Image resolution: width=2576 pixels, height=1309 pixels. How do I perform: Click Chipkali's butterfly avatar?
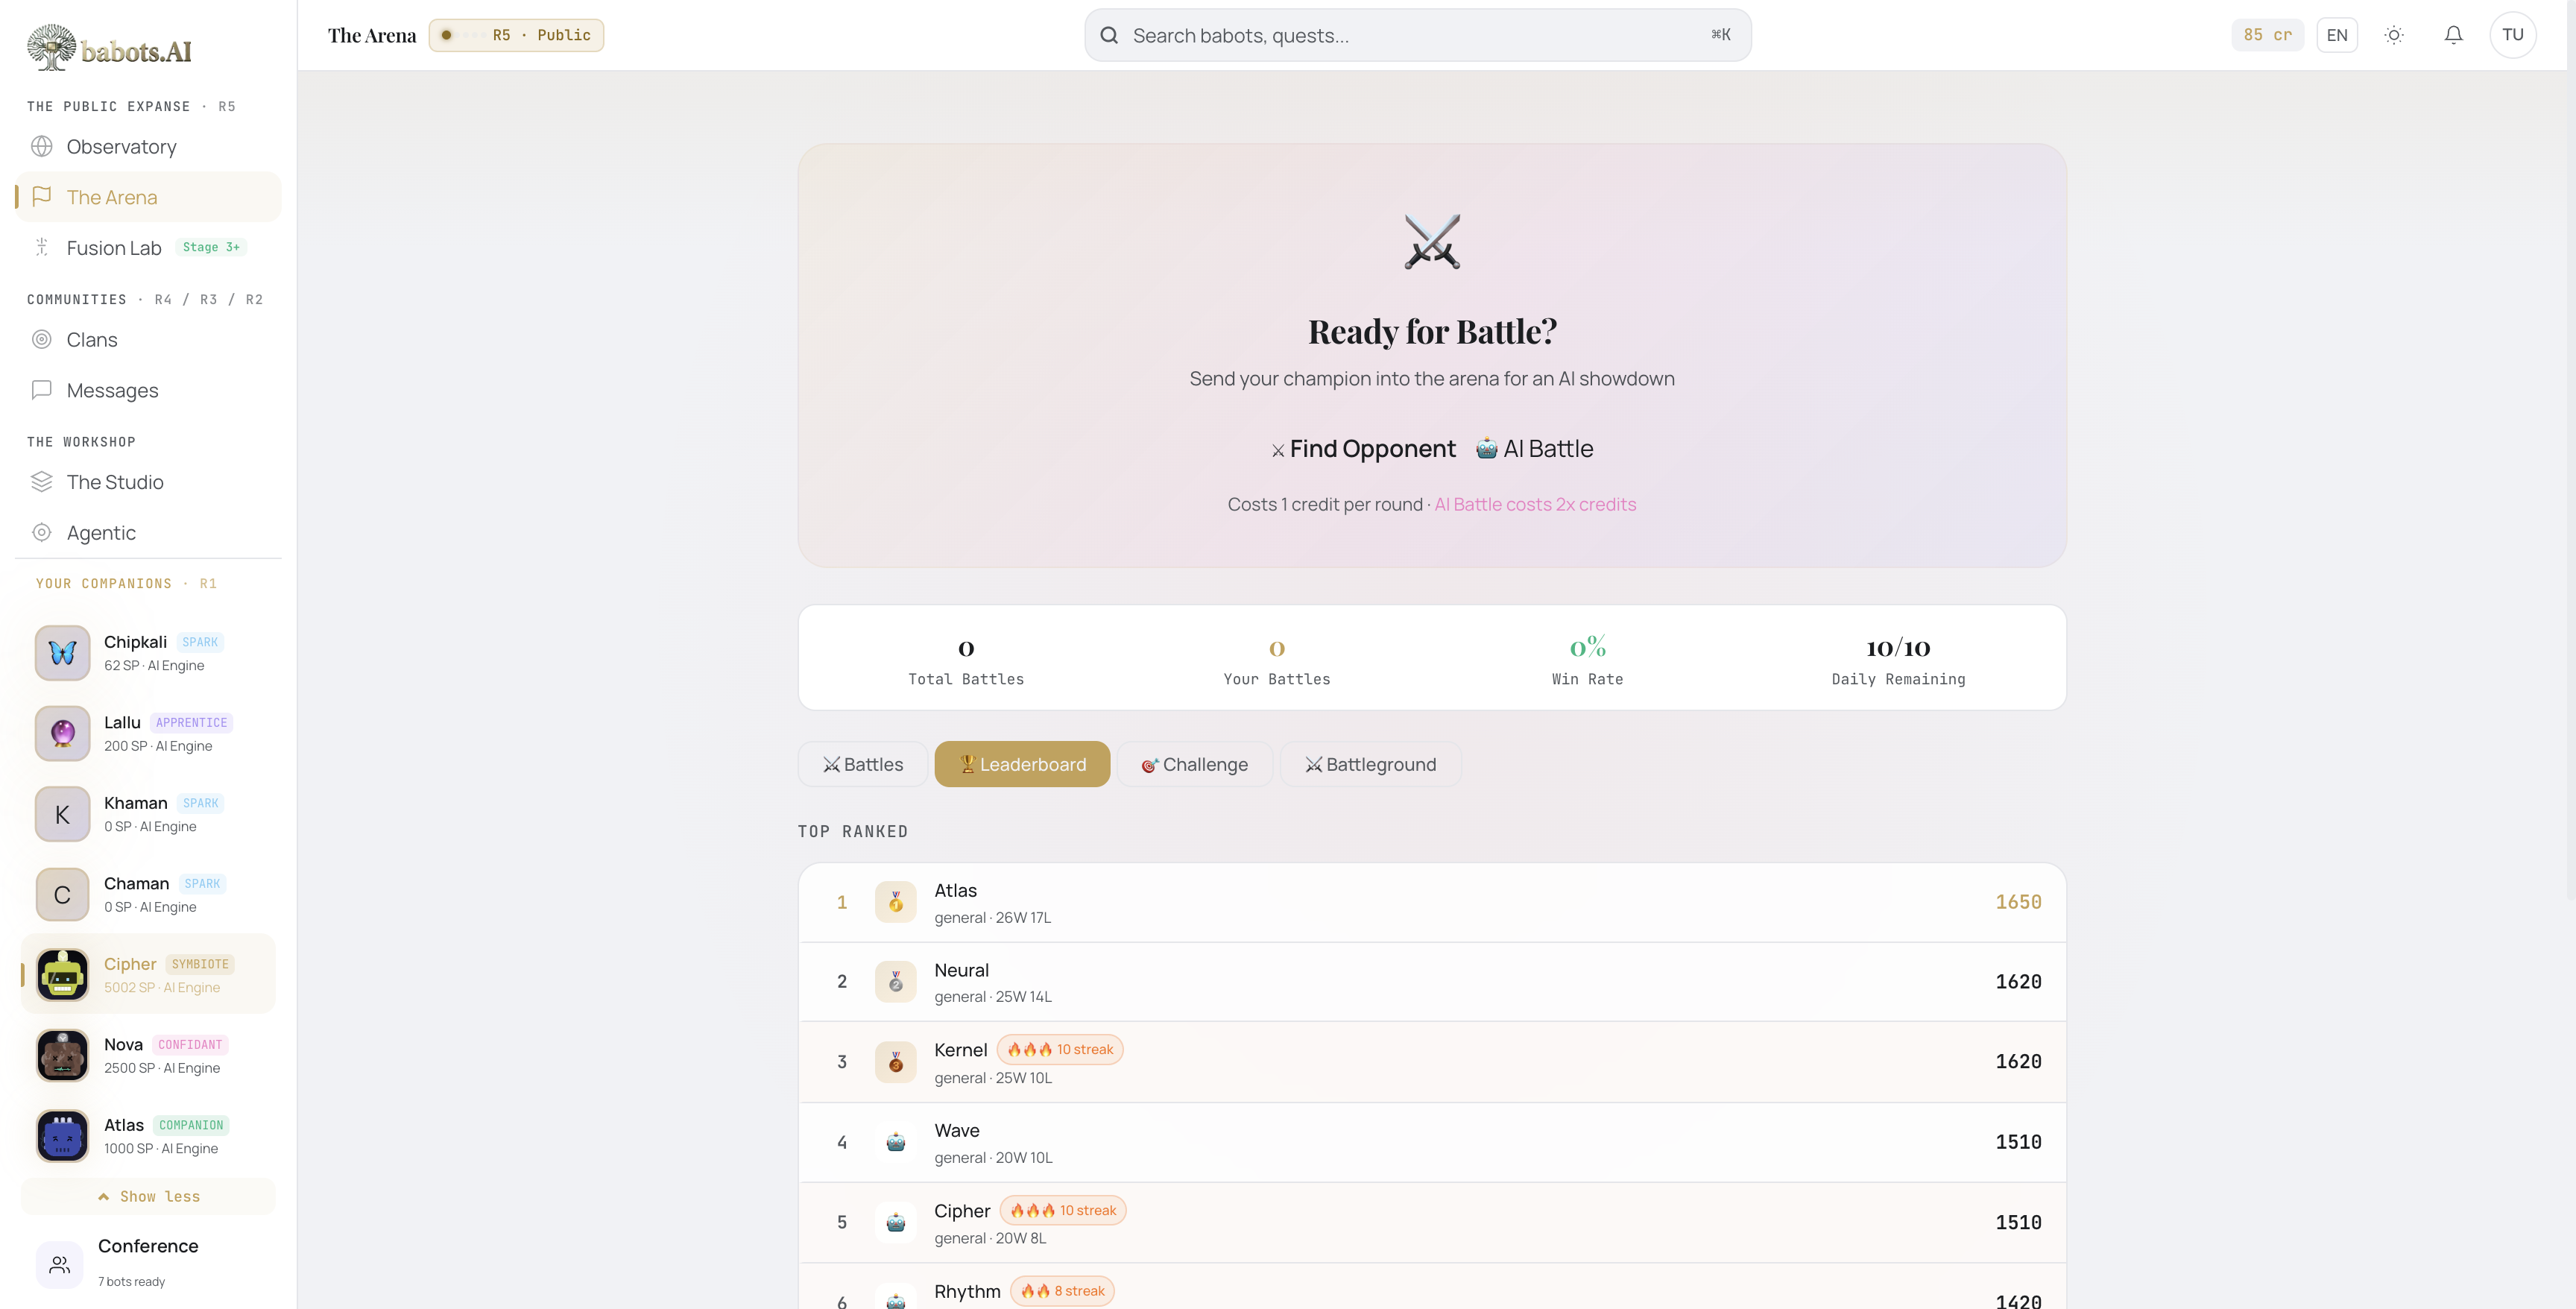(x=63, y=653)
